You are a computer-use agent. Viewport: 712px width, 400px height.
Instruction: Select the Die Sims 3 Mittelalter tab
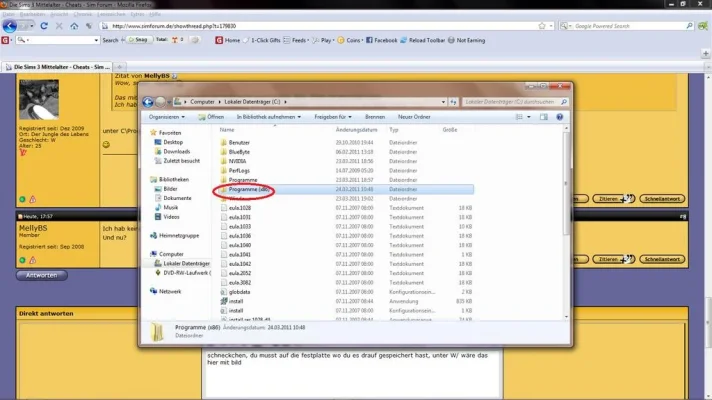click(x=57, y=67)
